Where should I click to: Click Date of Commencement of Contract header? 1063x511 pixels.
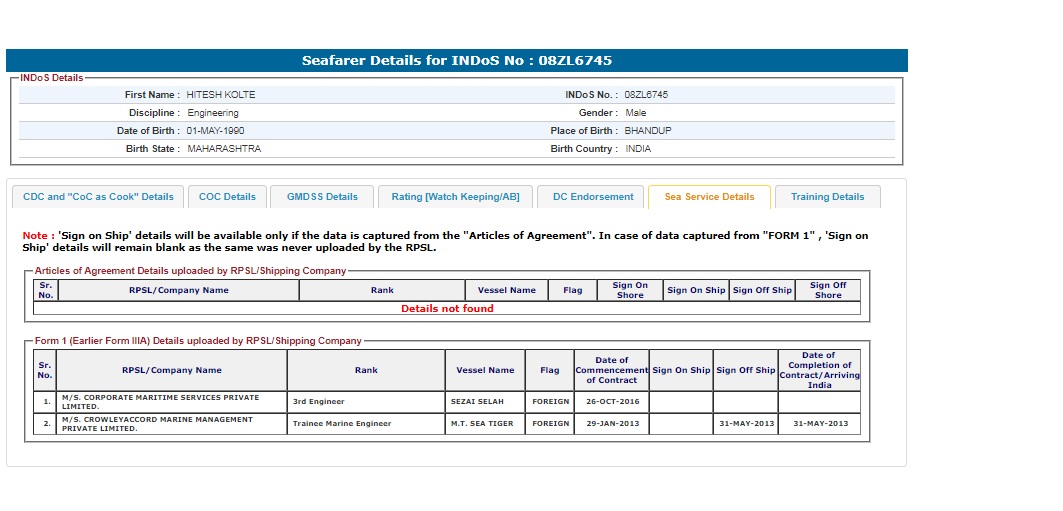tap(611, 370)
